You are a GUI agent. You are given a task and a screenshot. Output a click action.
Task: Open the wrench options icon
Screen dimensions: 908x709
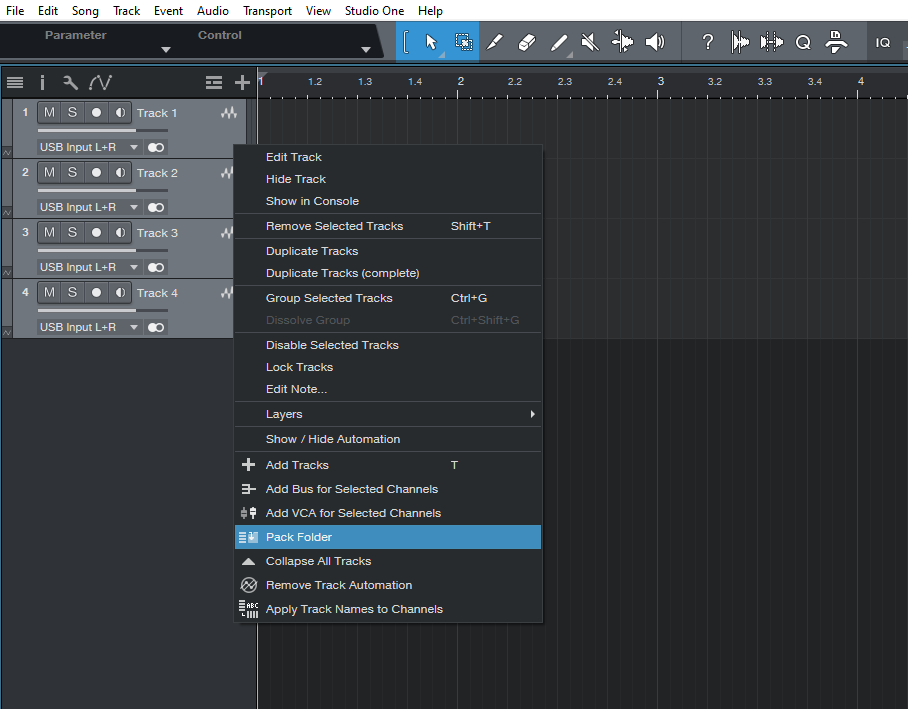70,83
